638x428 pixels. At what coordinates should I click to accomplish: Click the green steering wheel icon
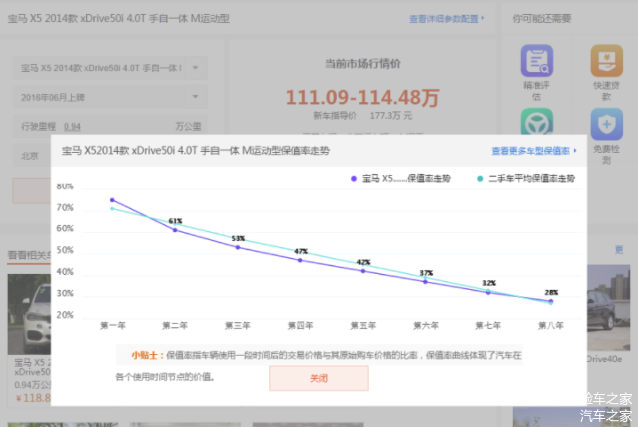(x=537, y=121)
